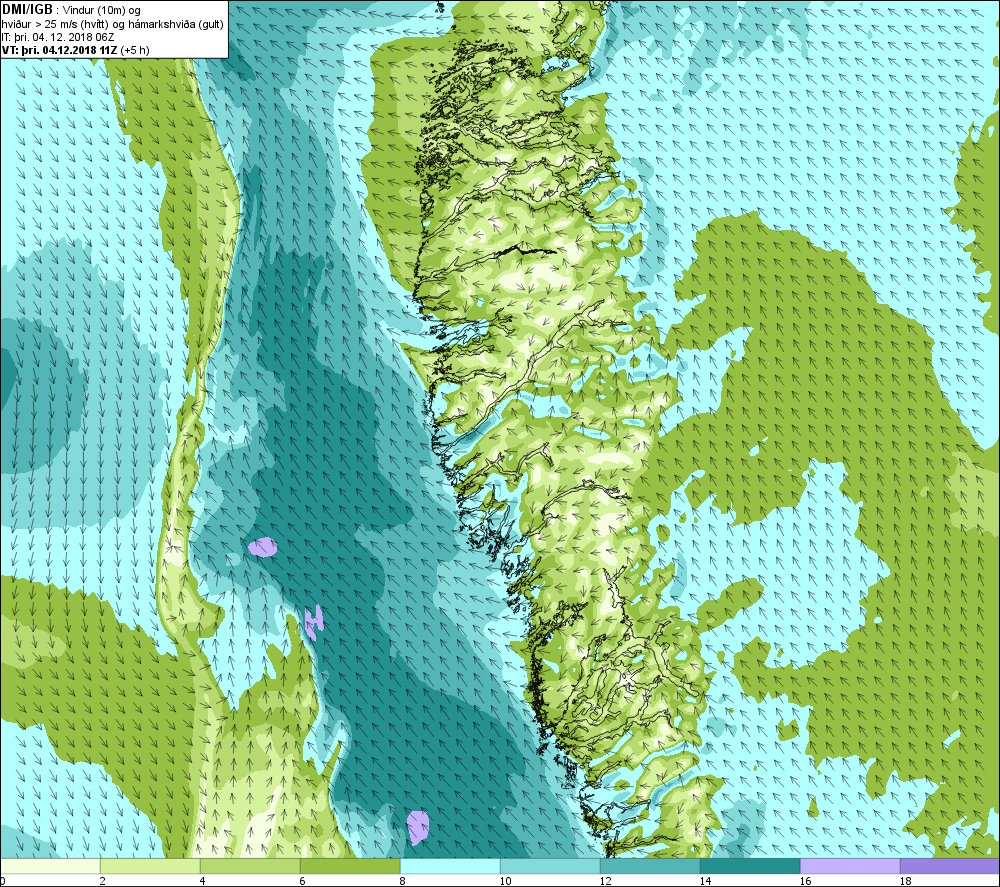The width and height of the screenshot is (1000, 887).
Task: Click the "Vindur (10m) og" header text
Action: click(102, 10)
